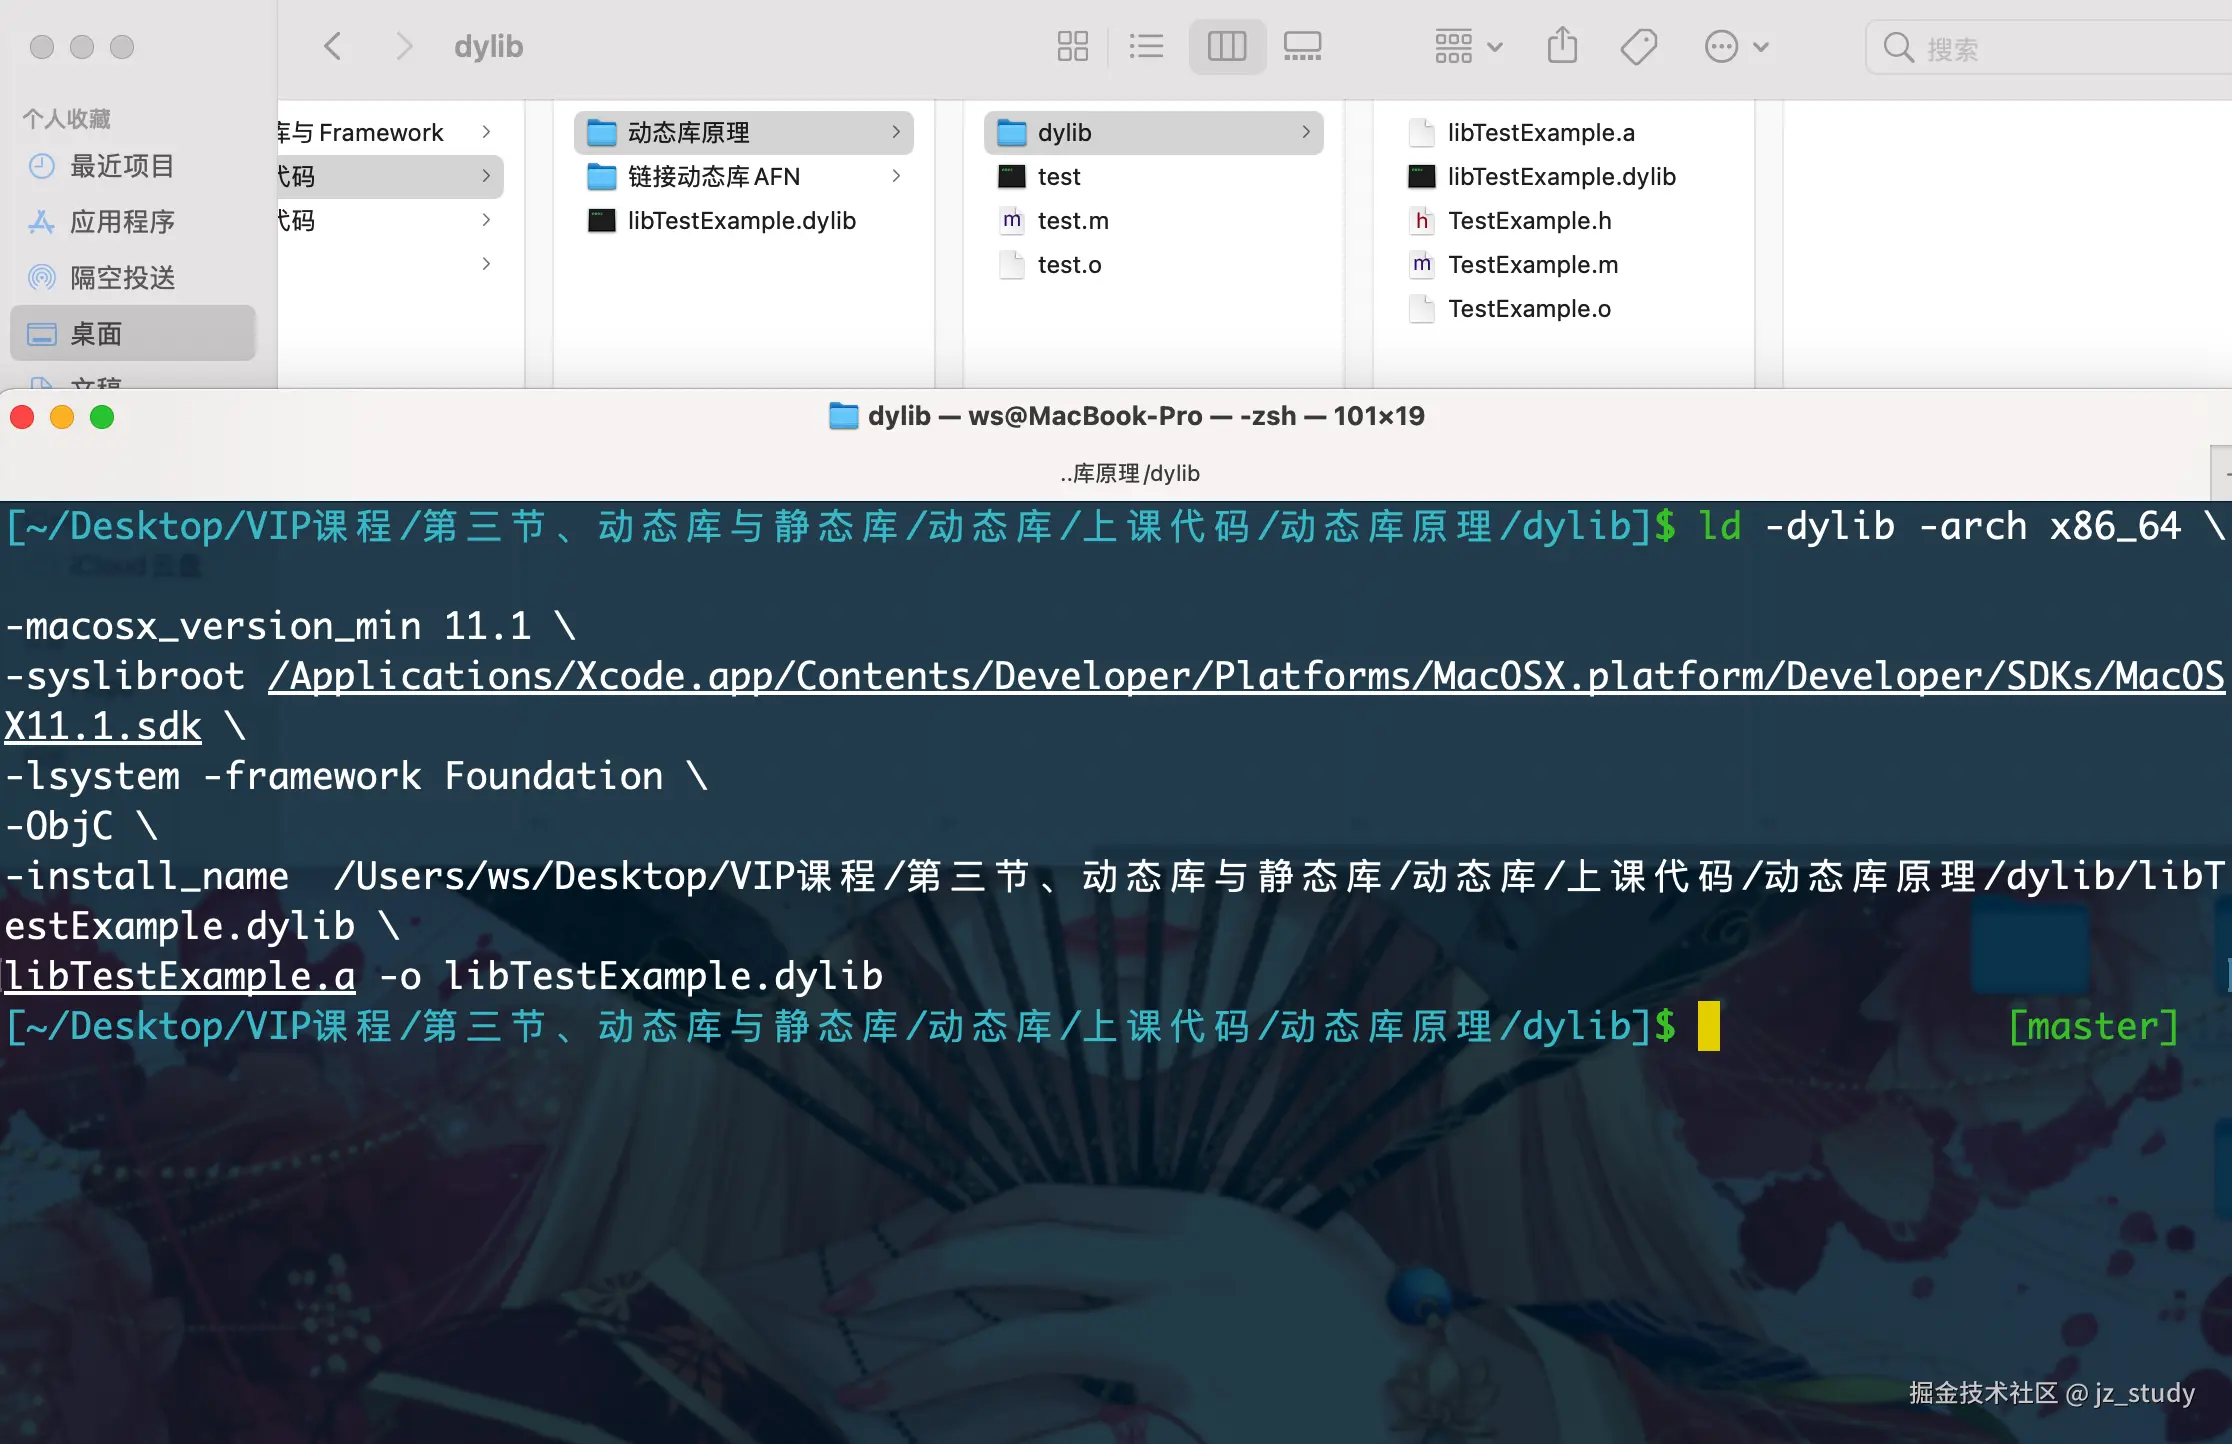Select libTestExample.a in last column
The height and width of the screenshot is (1444, 2232).
coord(1540,133)
